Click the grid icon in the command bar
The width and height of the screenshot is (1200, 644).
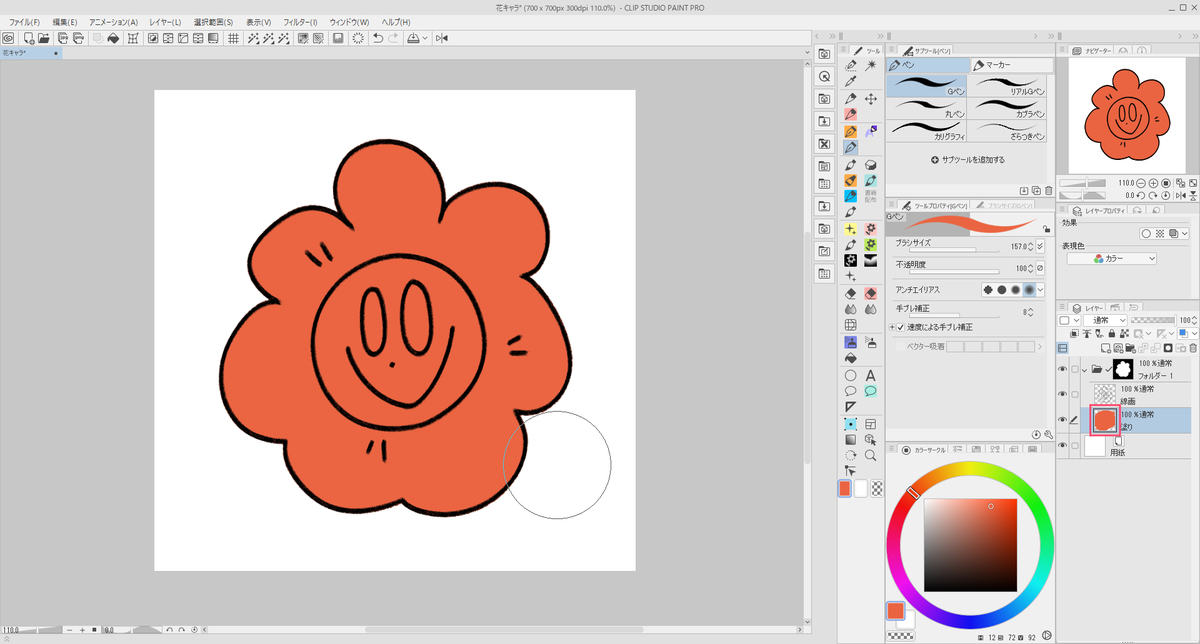pos(233,38)
